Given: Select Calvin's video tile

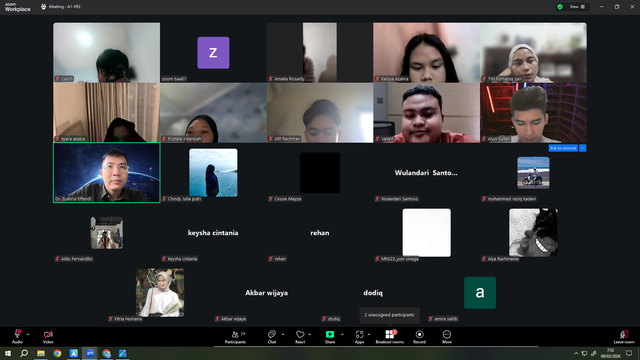Looking at the screenshot, I should pos(107,52).
